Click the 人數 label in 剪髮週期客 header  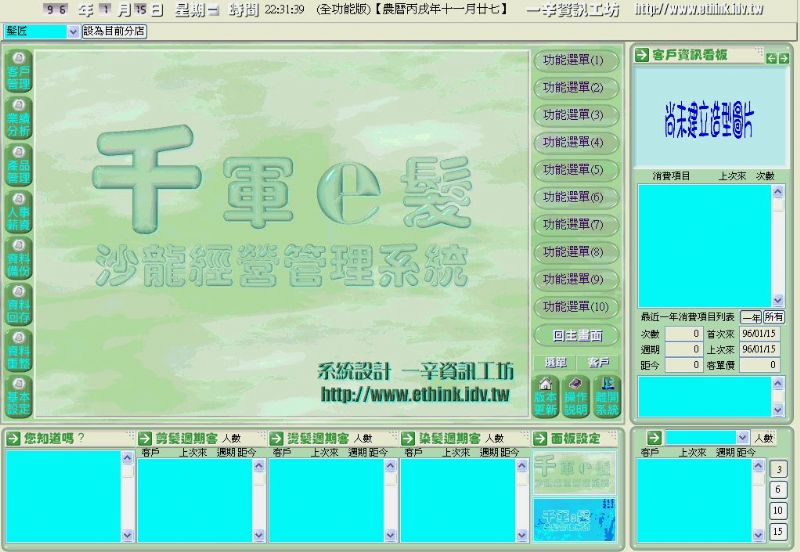click(231, 439)
